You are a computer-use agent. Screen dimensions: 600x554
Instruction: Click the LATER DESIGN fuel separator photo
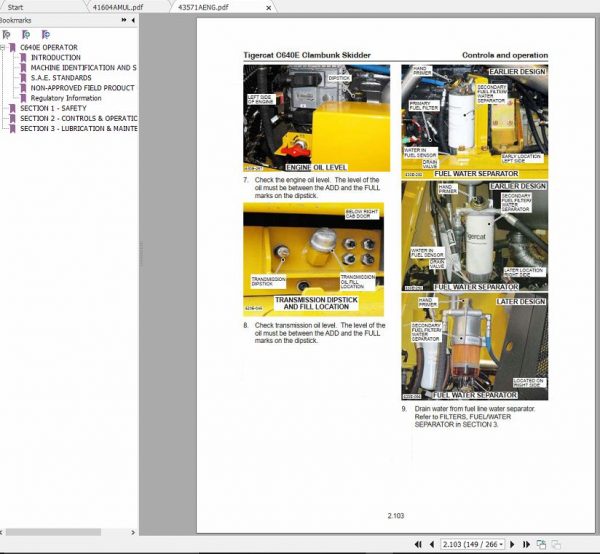click(x=474, y=347)
